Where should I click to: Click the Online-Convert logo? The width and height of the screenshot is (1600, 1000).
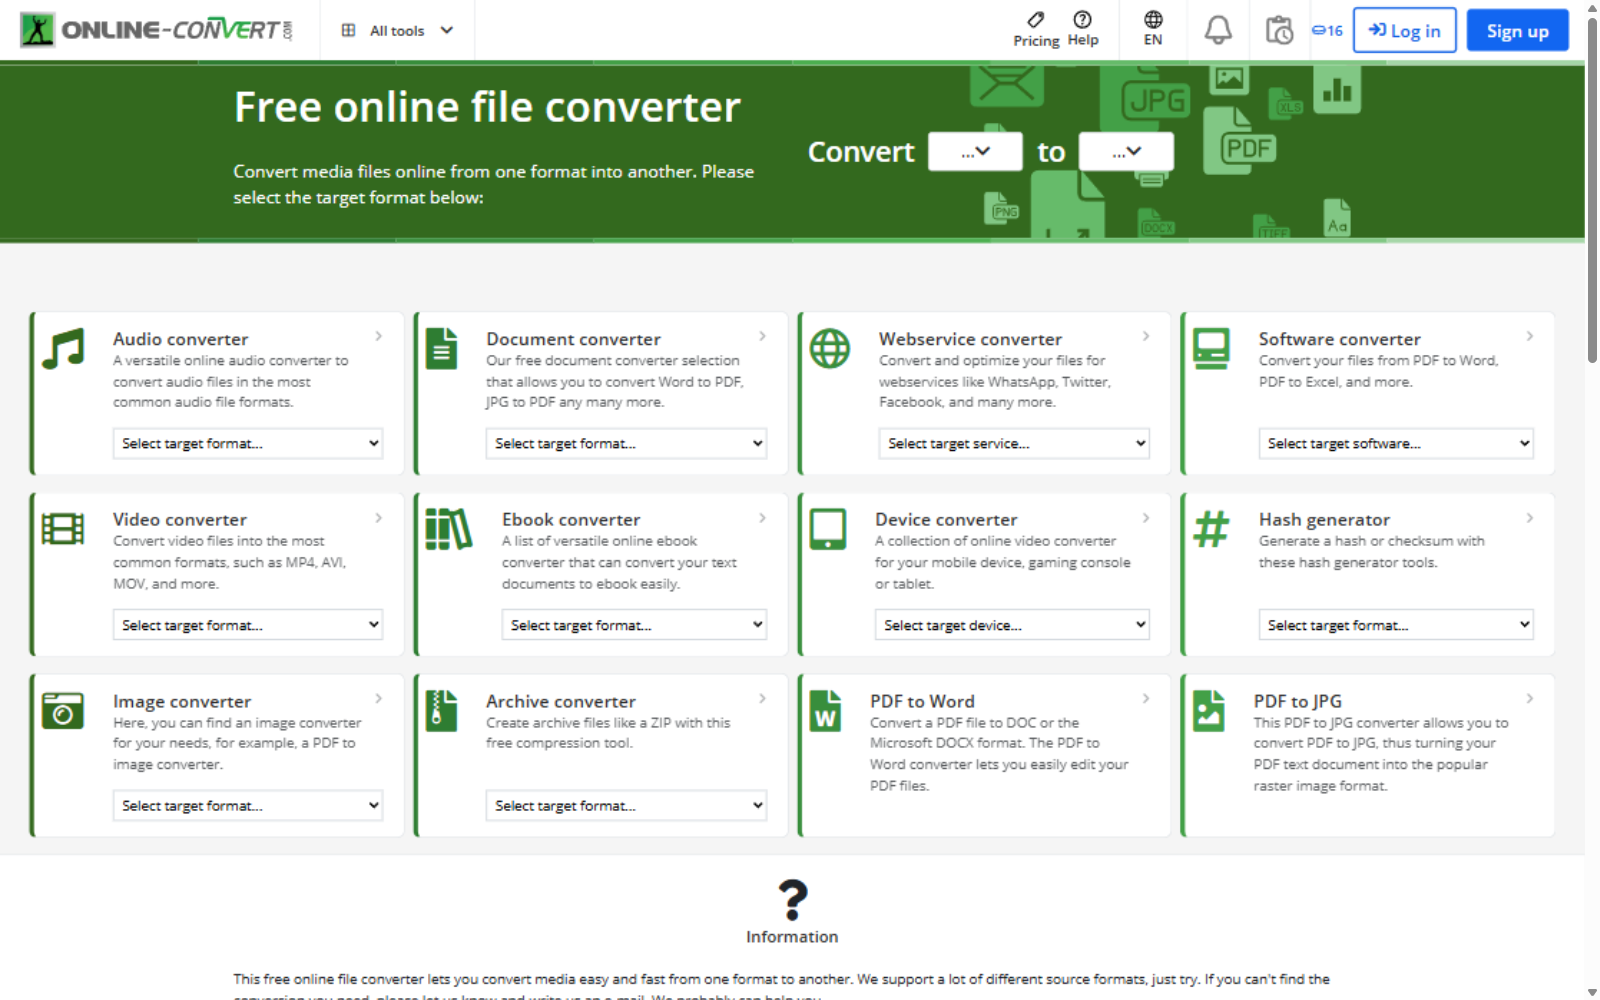(x=157, y=30)
